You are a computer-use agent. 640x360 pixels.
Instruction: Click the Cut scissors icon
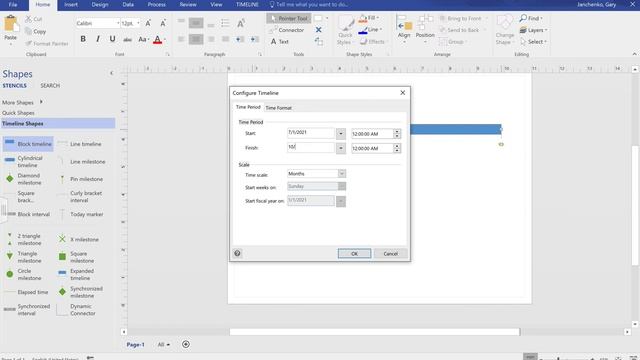coord(28,19)
